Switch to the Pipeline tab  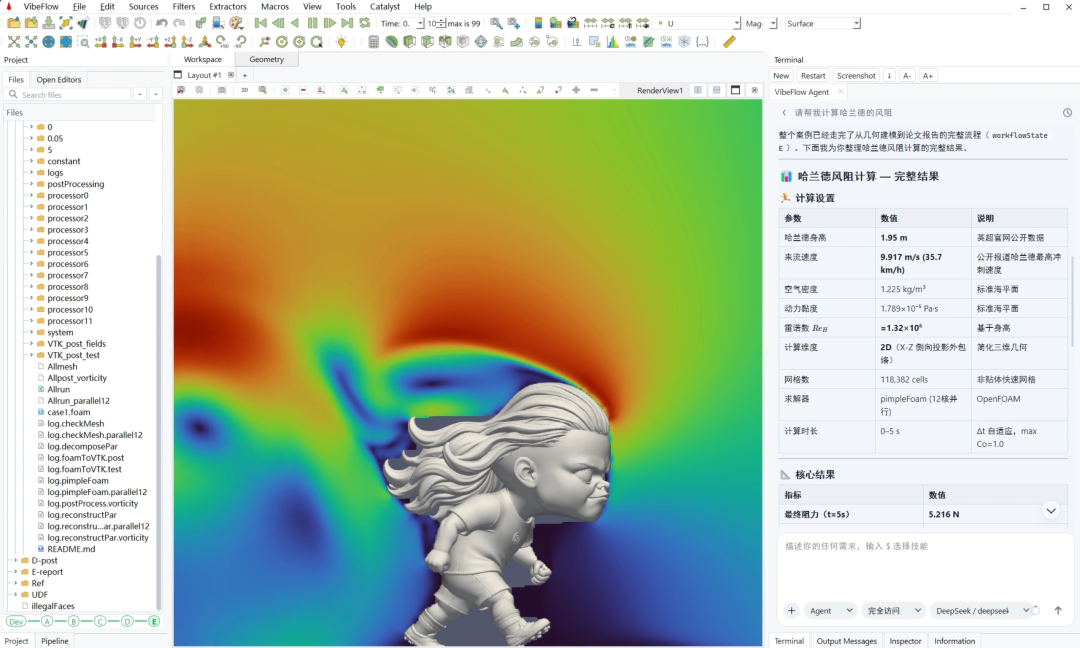(x=54, y=640)
